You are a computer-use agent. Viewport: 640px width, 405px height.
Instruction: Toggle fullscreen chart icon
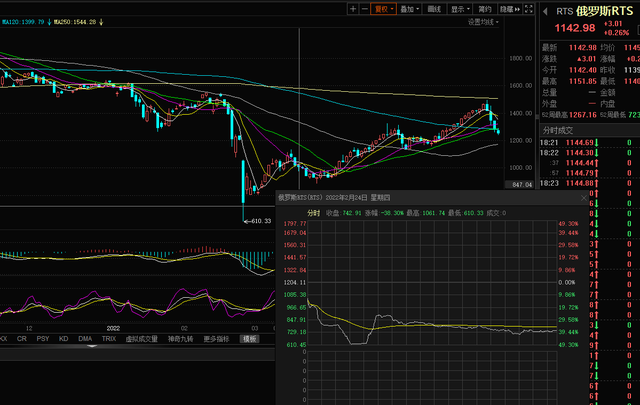(x=529, y=9)
